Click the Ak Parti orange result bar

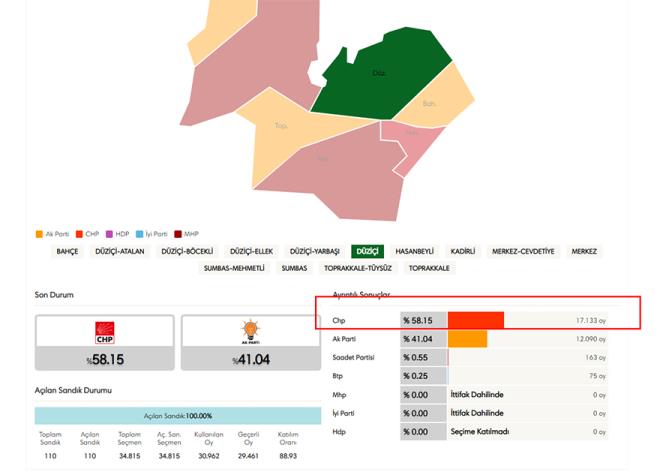tap(467, 340)
